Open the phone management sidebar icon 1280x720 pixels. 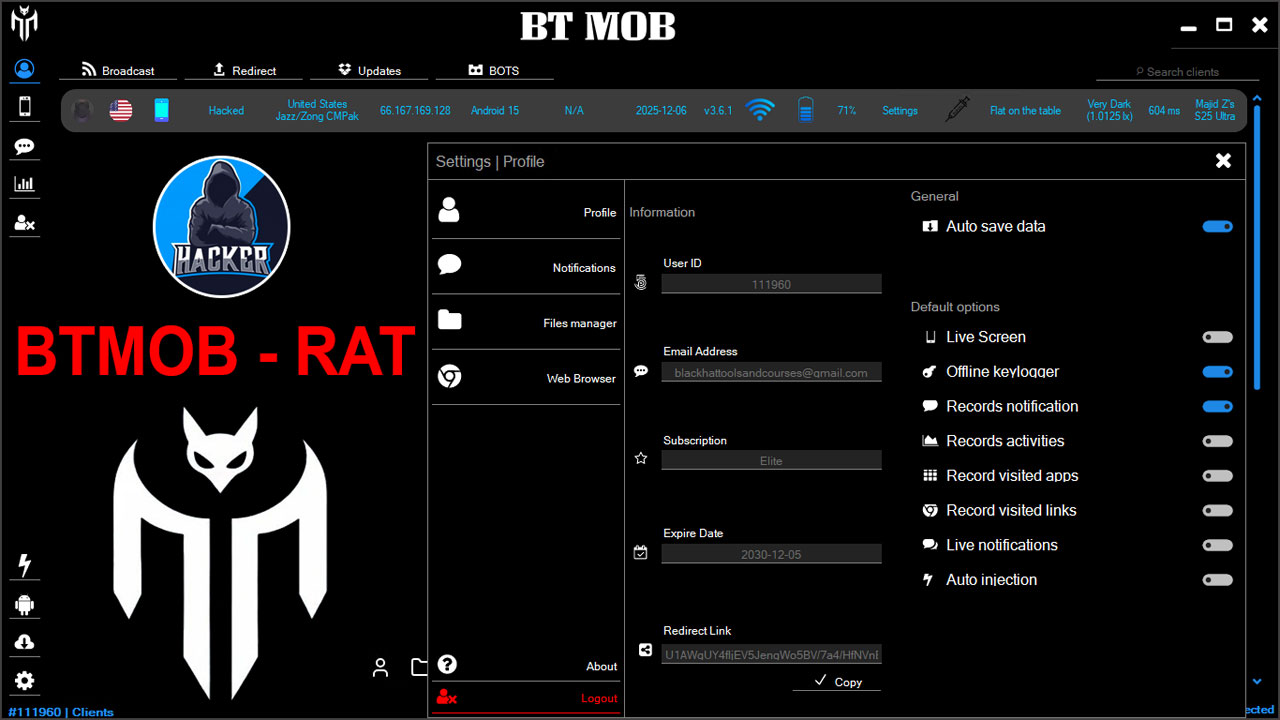[24, 106]
